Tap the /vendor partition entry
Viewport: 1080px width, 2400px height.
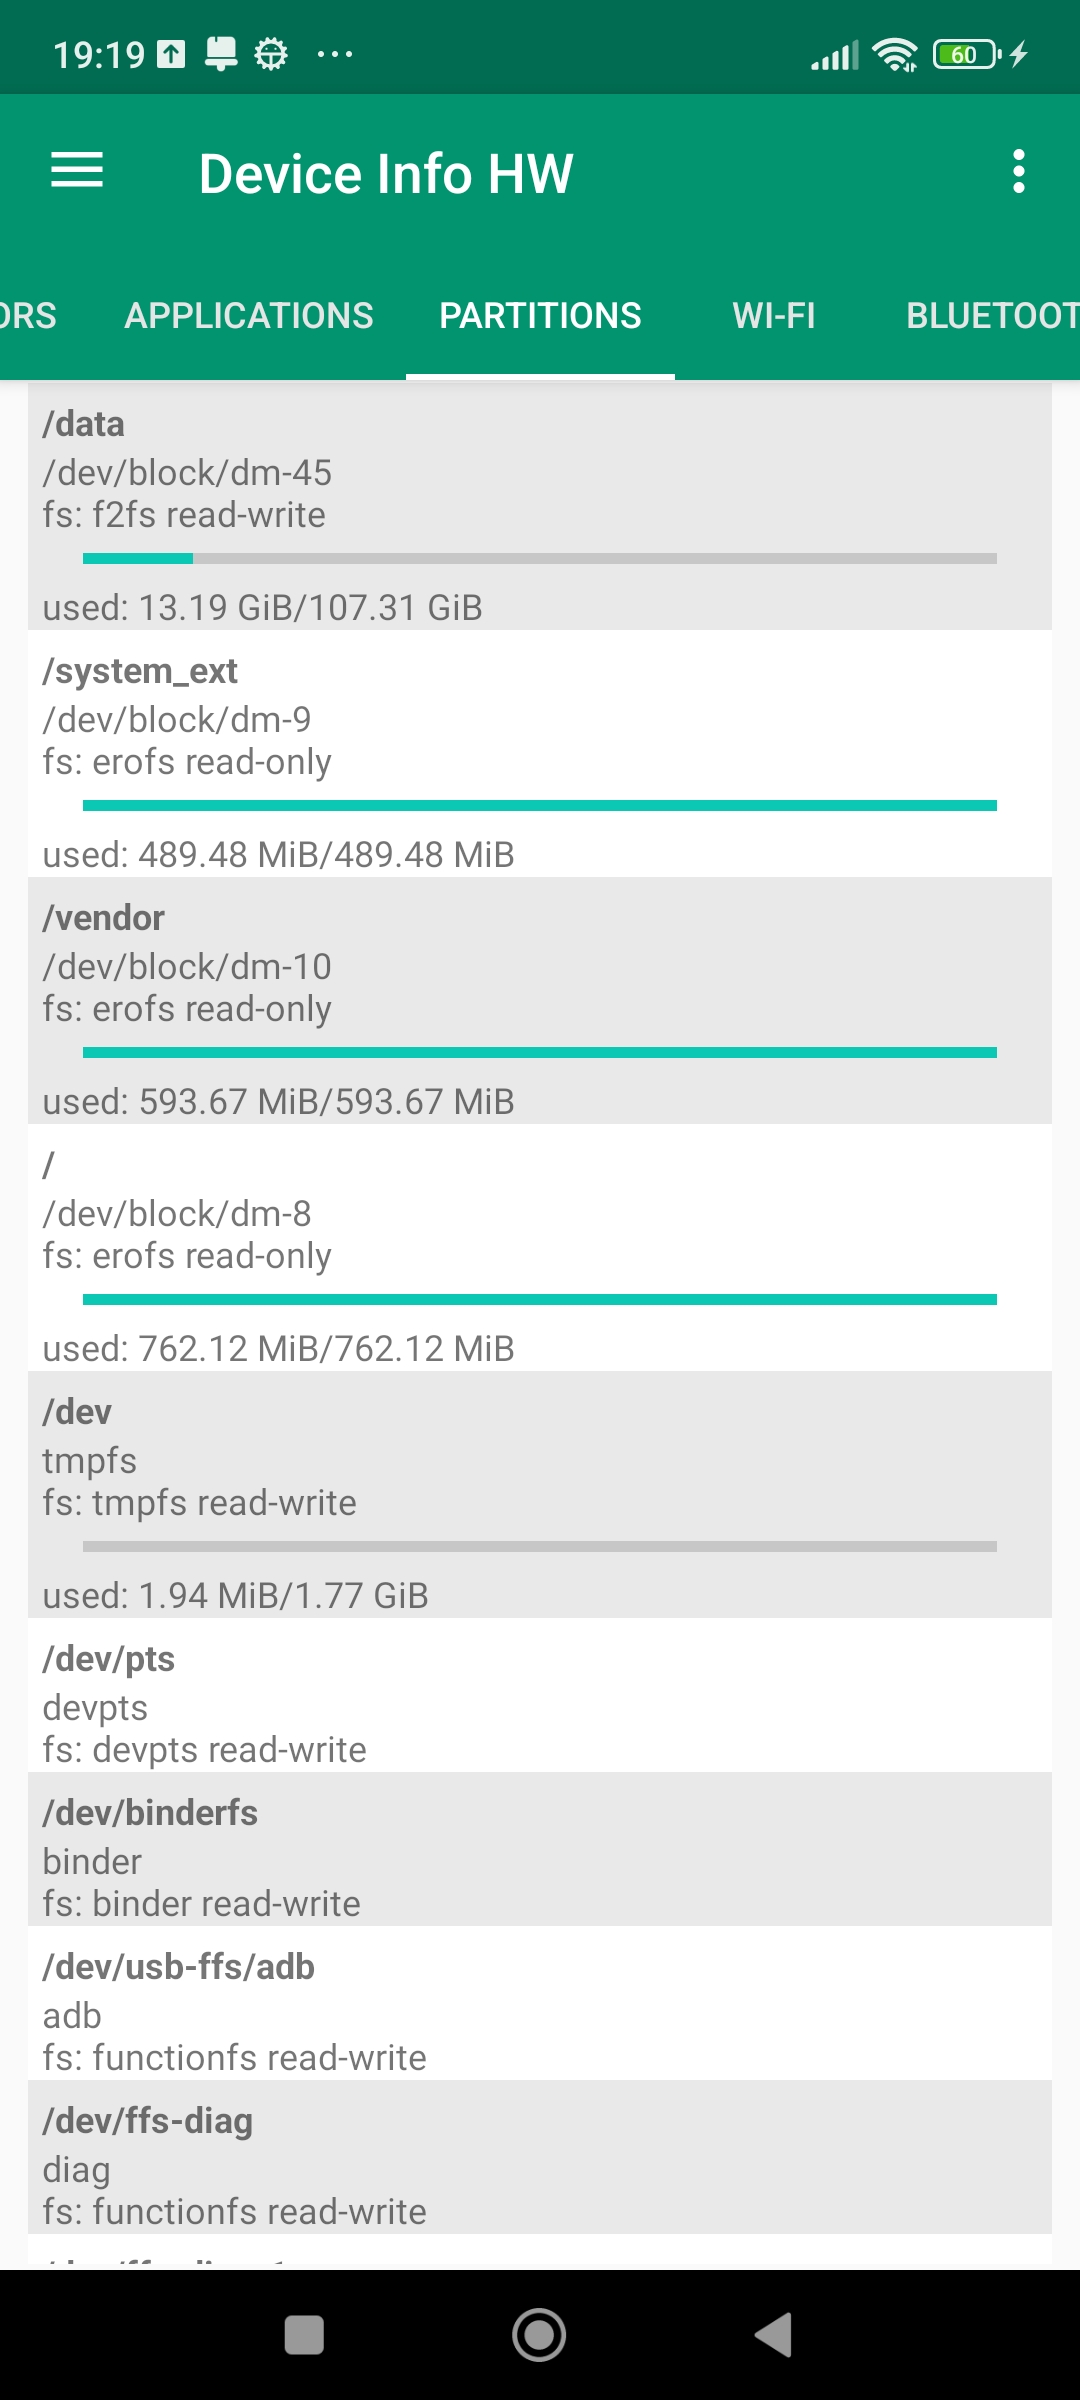click(x=540, y=1000)
